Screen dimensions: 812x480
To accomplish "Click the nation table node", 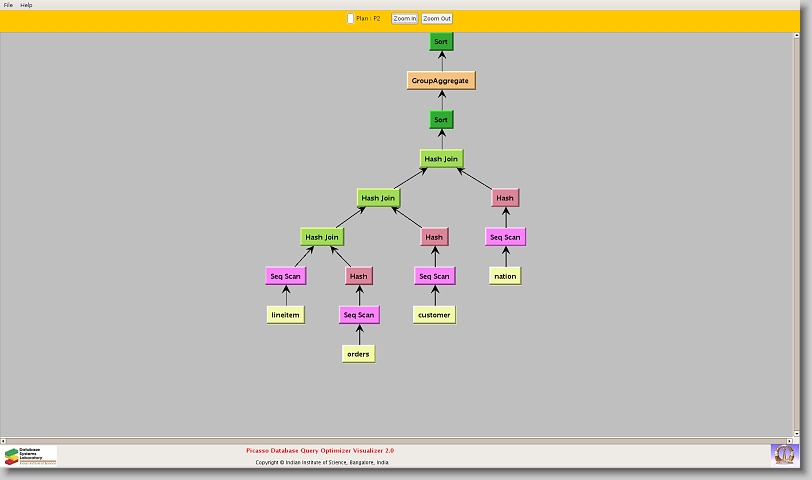I will click(505, 275).
